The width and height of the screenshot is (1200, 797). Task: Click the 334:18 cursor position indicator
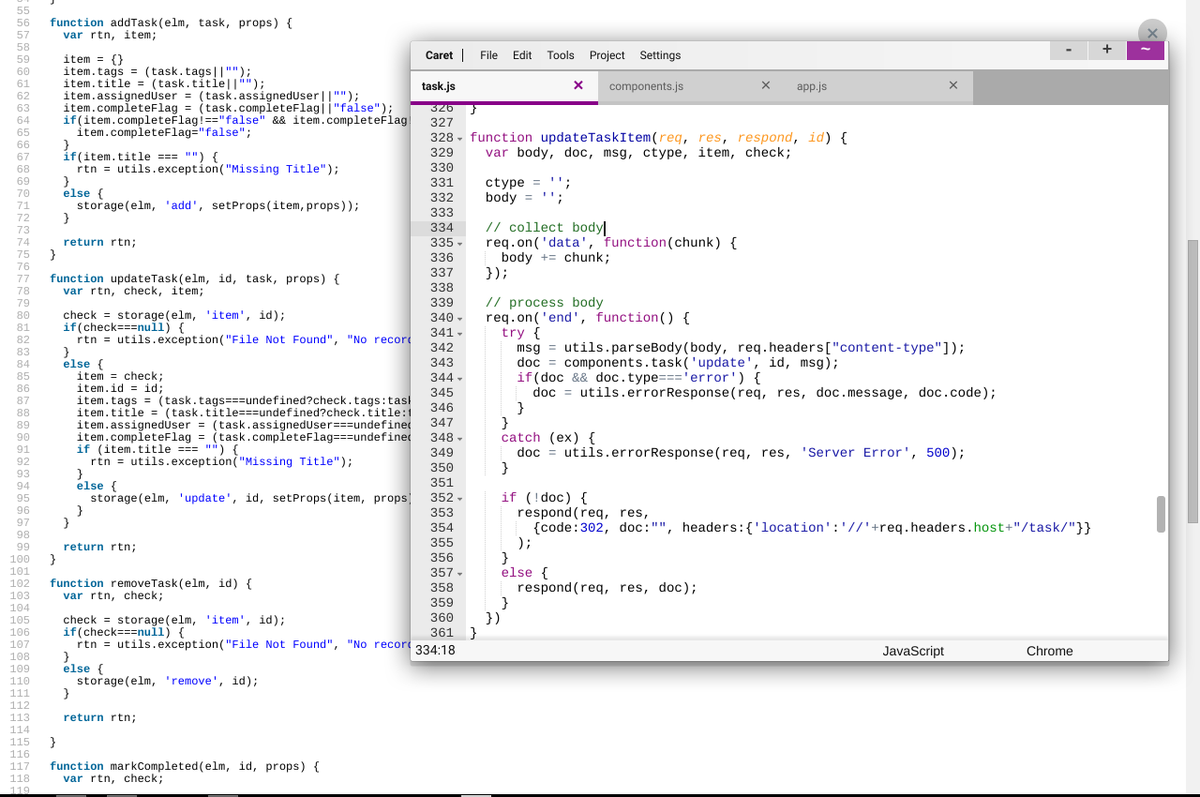(x=435, y=651)
